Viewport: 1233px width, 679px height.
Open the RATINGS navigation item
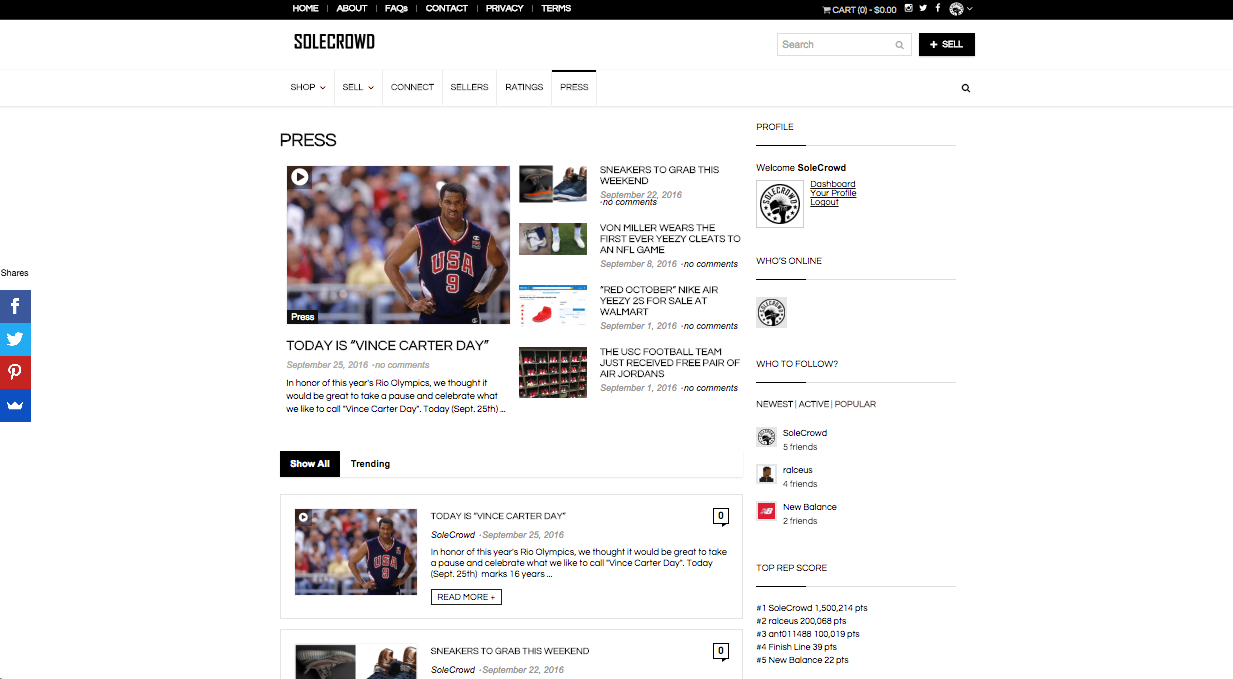point(524,87)
